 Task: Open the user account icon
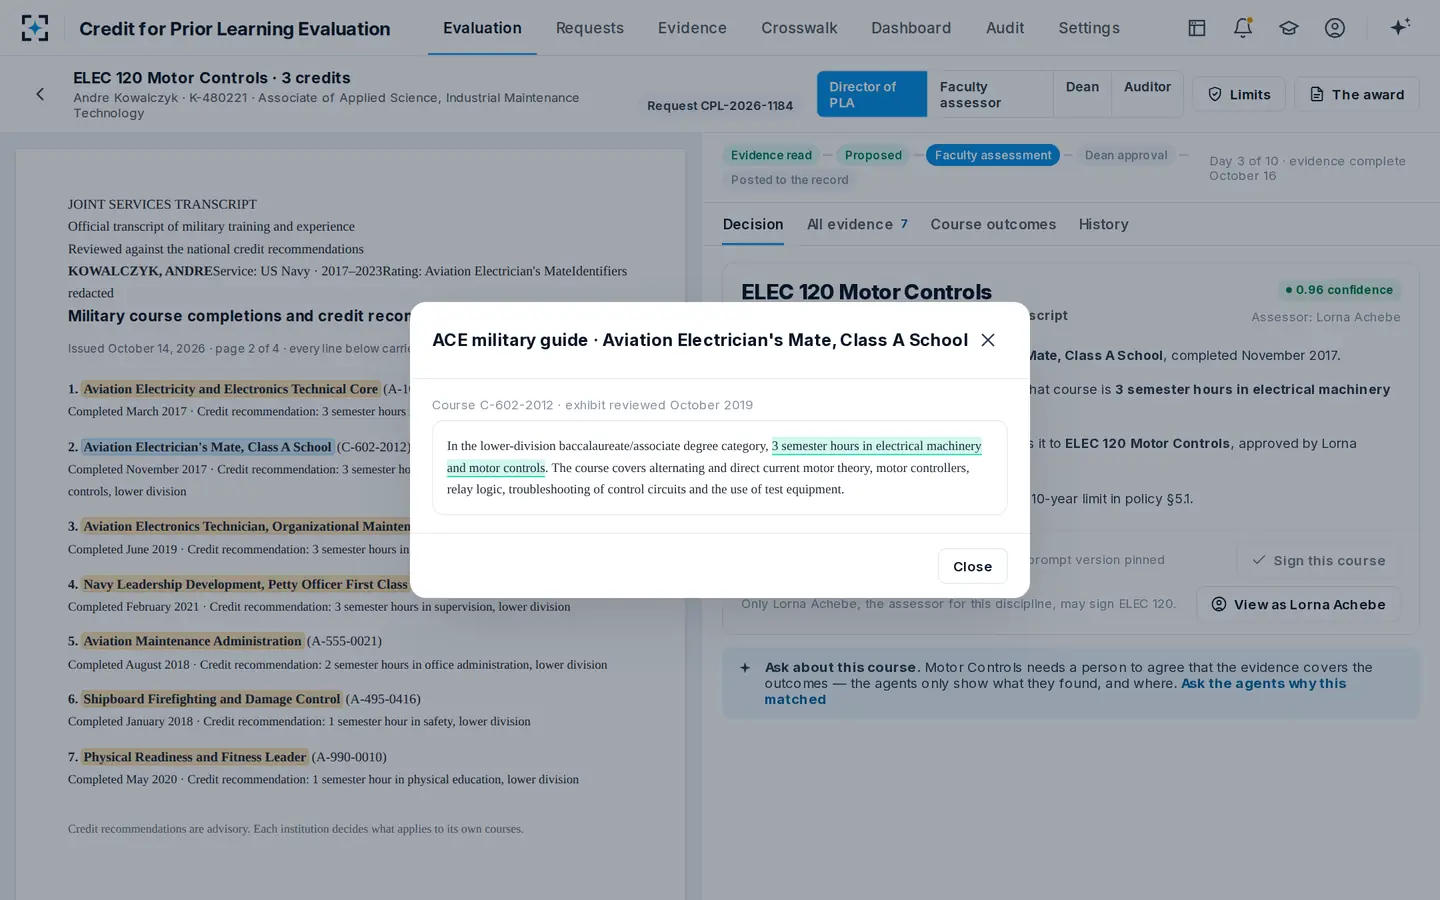[x=1335, y=28]
